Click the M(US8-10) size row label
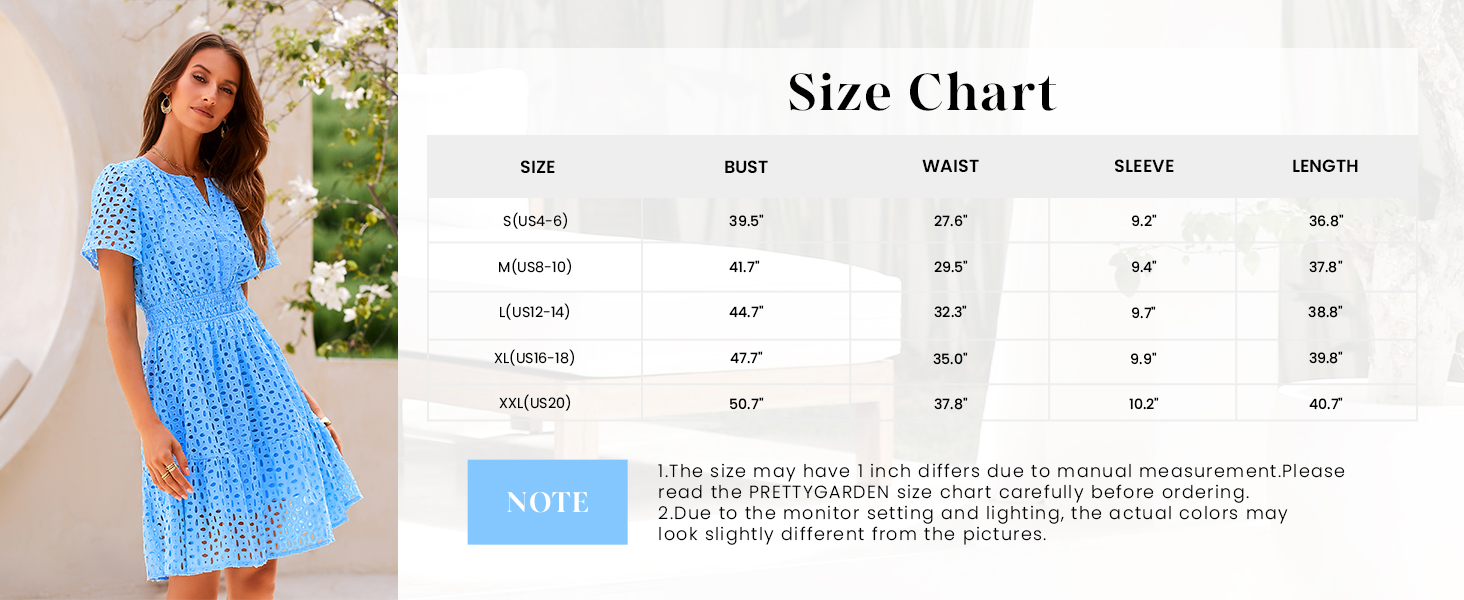Viewport: 1464px width, 600px height. point(535,267)
